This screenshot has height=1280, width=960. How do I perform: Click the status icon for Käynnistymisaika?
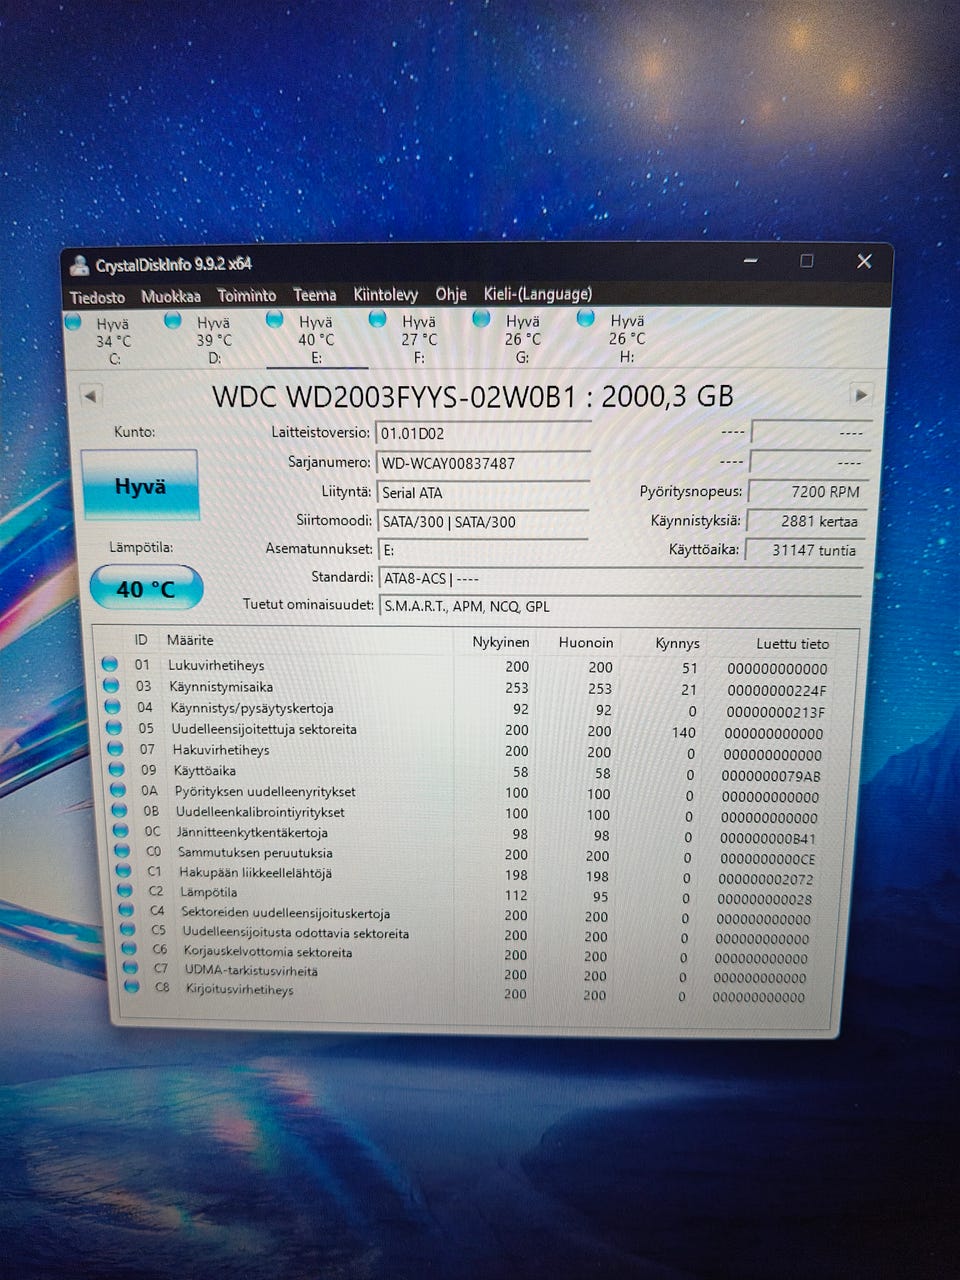[x=112, y=686]
